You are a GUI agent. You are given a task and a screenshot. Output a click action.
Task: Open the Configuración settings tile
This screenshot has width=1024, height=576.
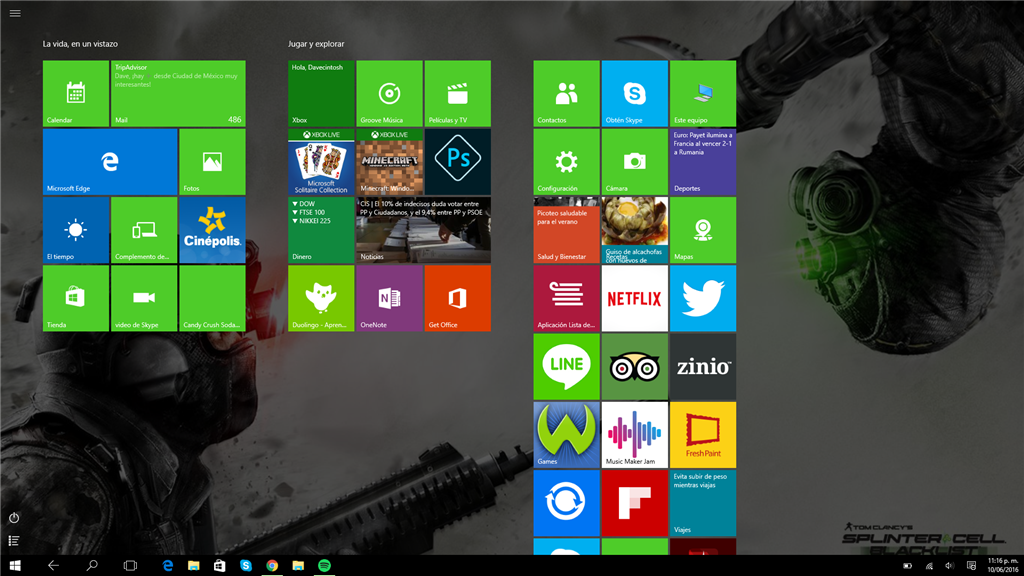coord(566,161)
